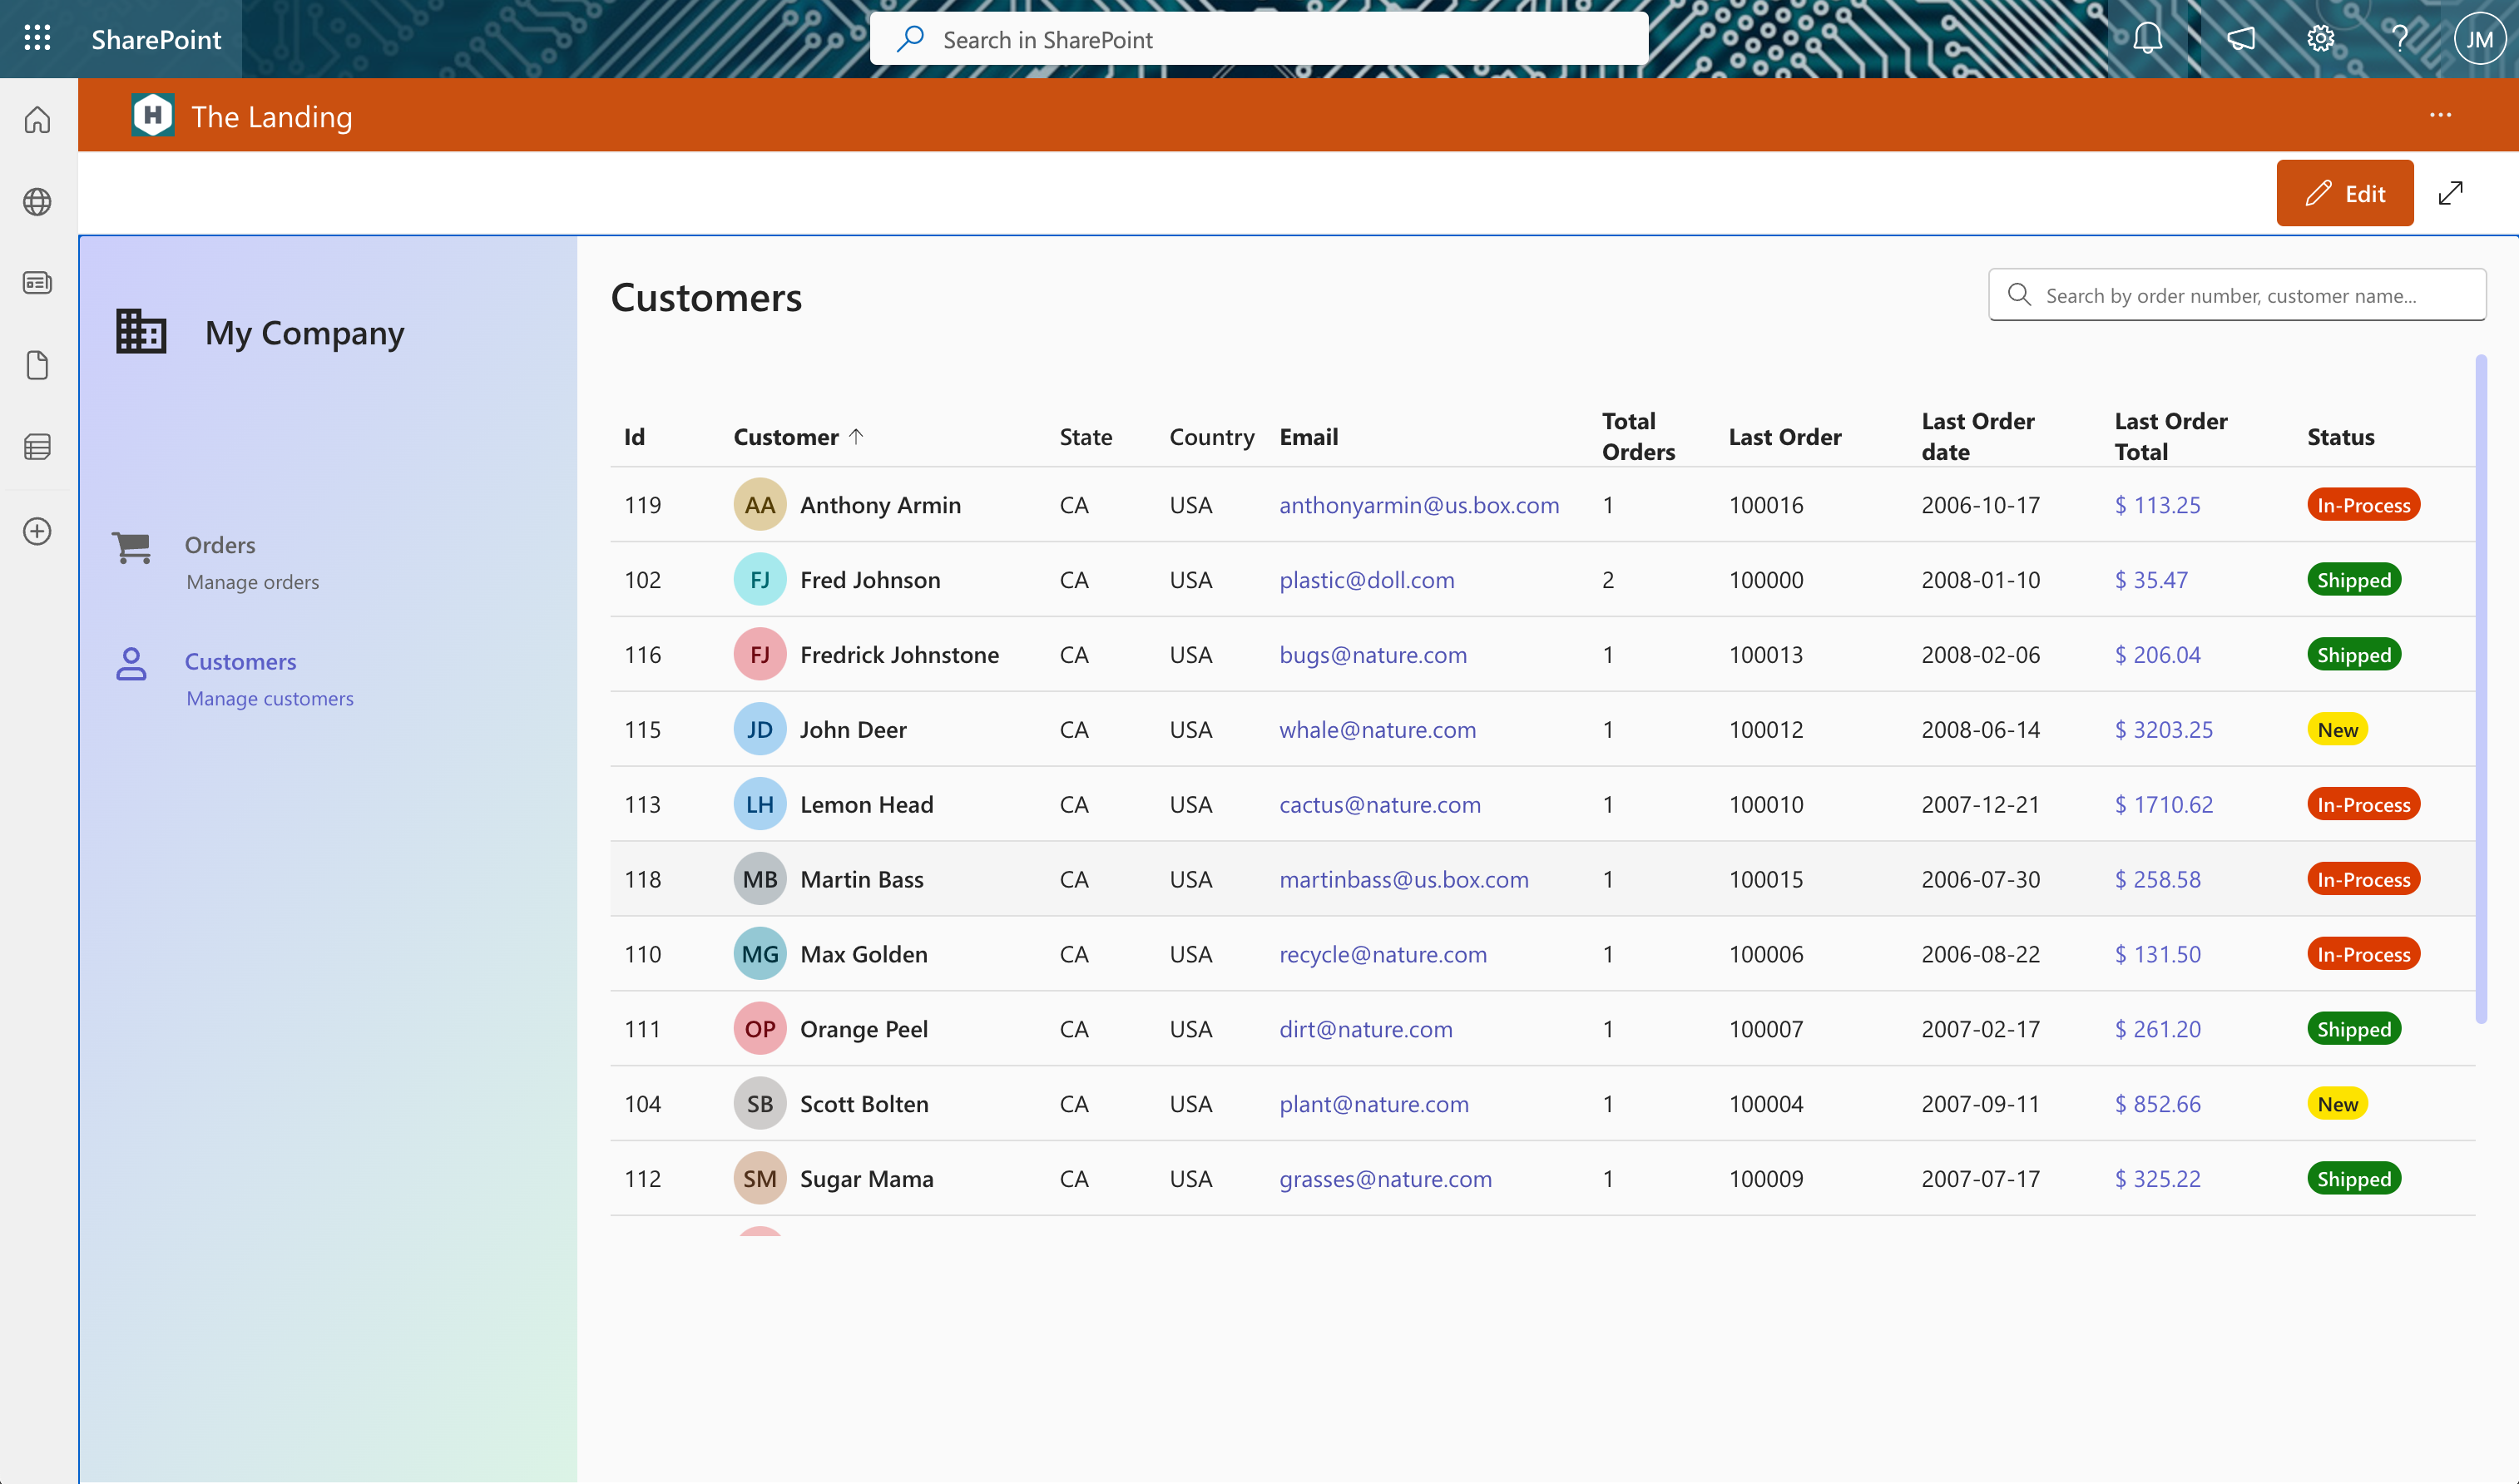Click email cactus@nature.com
Viewport: 2519px width, 1484px height.
[1379, 805]
